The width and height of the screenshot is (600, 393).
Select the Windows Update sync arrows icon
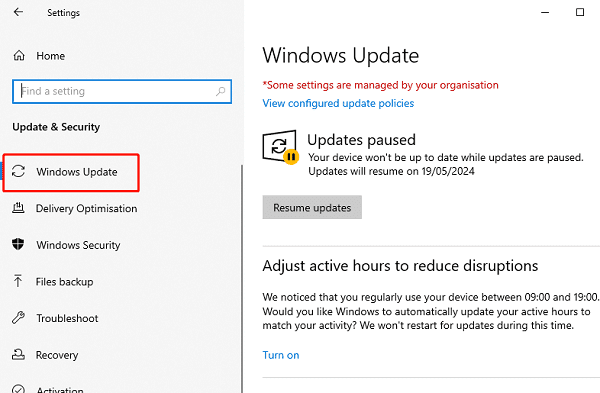click(x=18, y=171)
